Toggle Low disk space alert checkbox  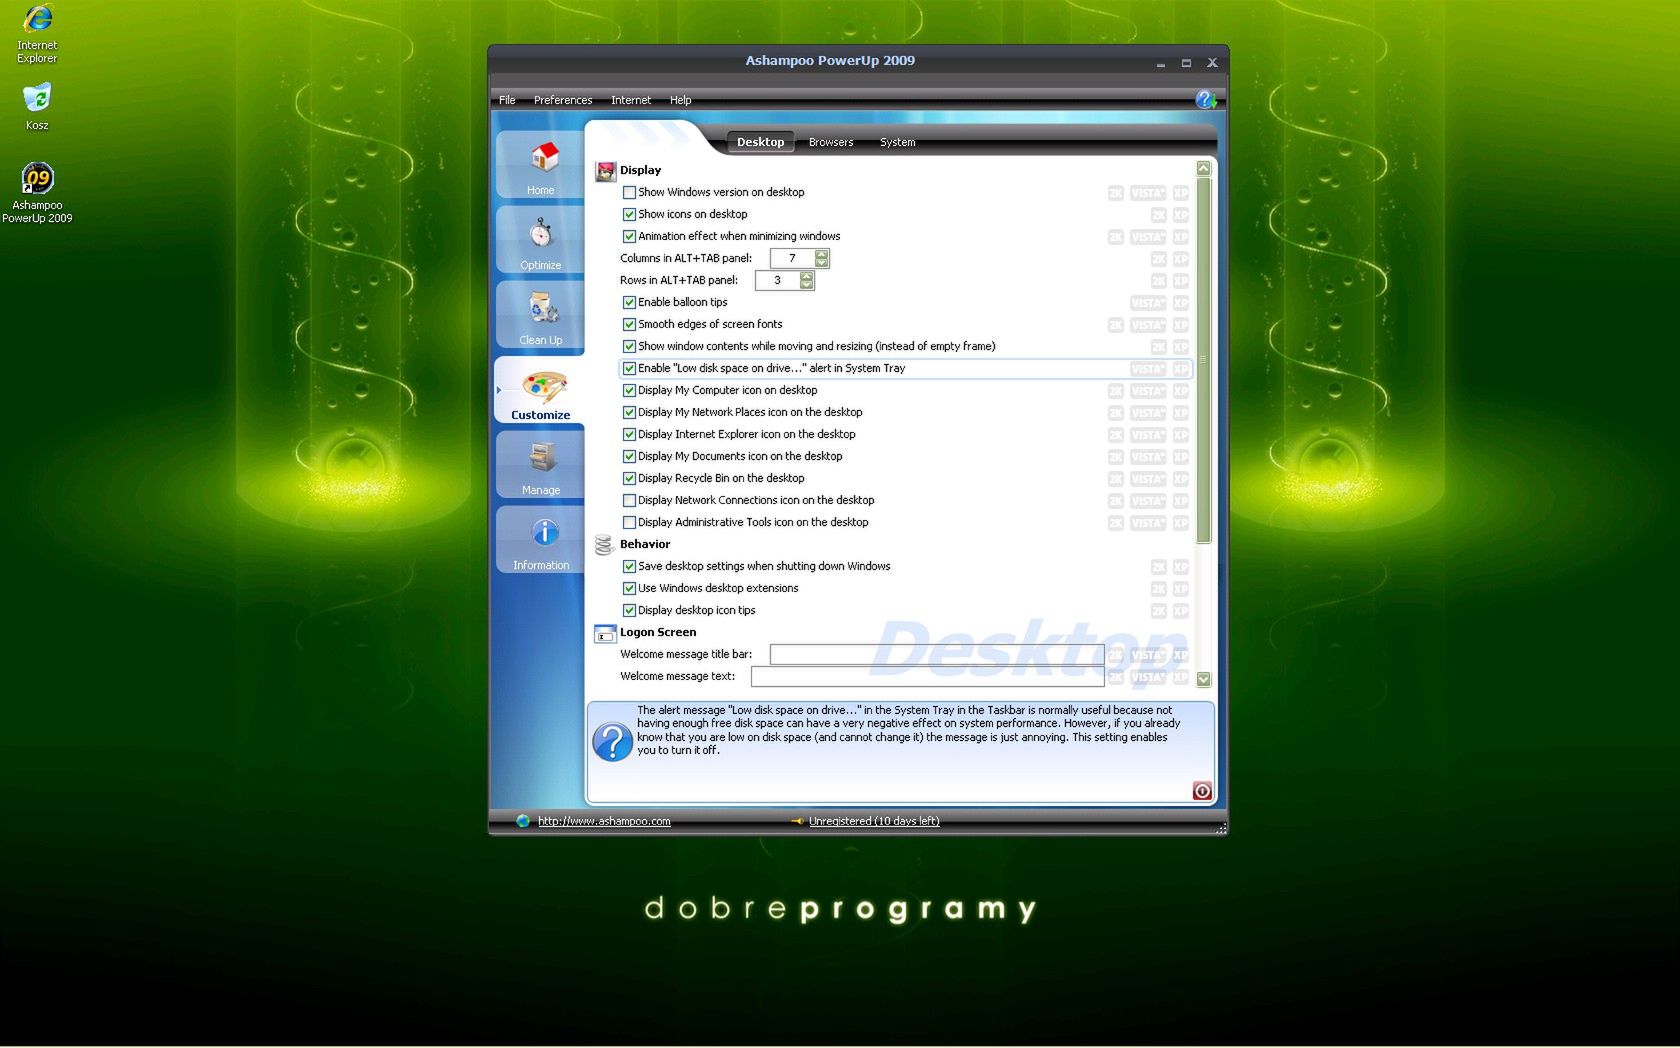pos(629,368)
